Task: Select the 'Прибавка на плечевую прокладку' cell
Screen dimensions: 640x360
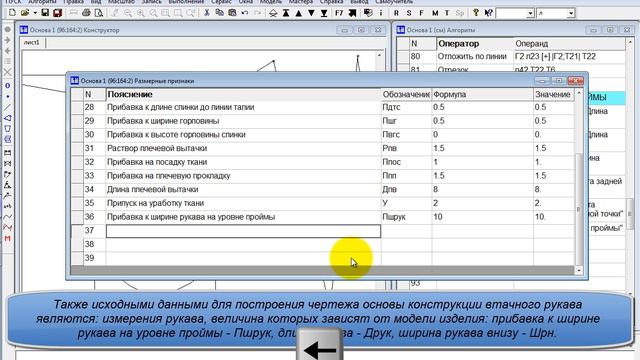Action: coord(243,176)
